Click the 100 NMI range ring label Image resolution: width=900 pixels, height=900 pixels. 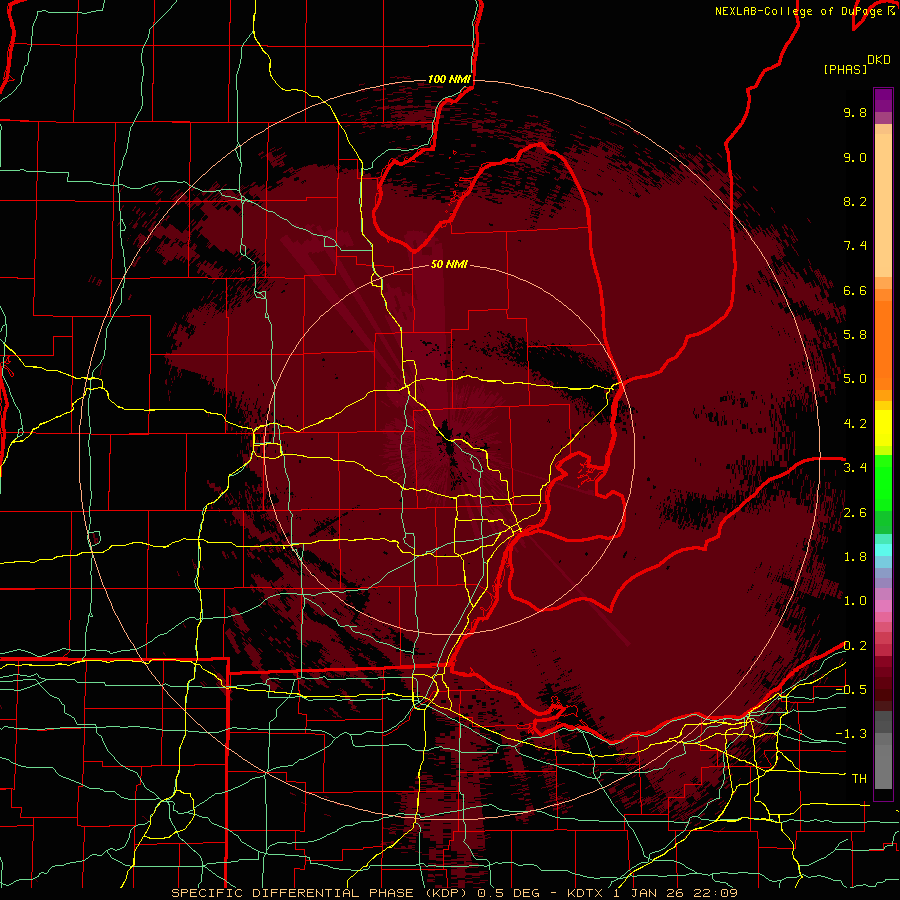[x=449, y=79]
